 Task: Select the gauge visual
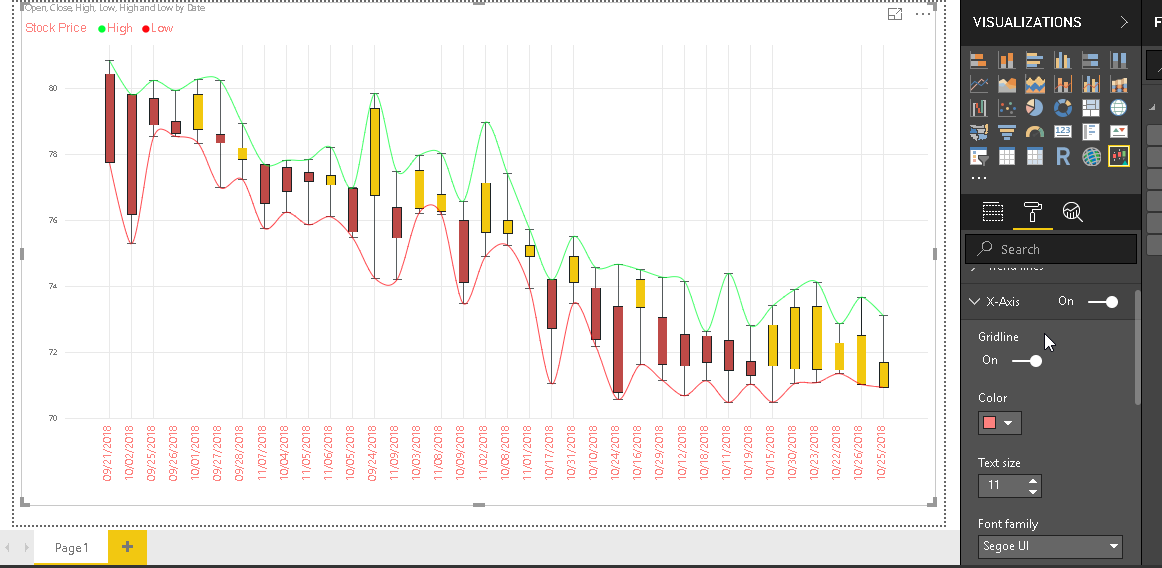point(1035,132)
